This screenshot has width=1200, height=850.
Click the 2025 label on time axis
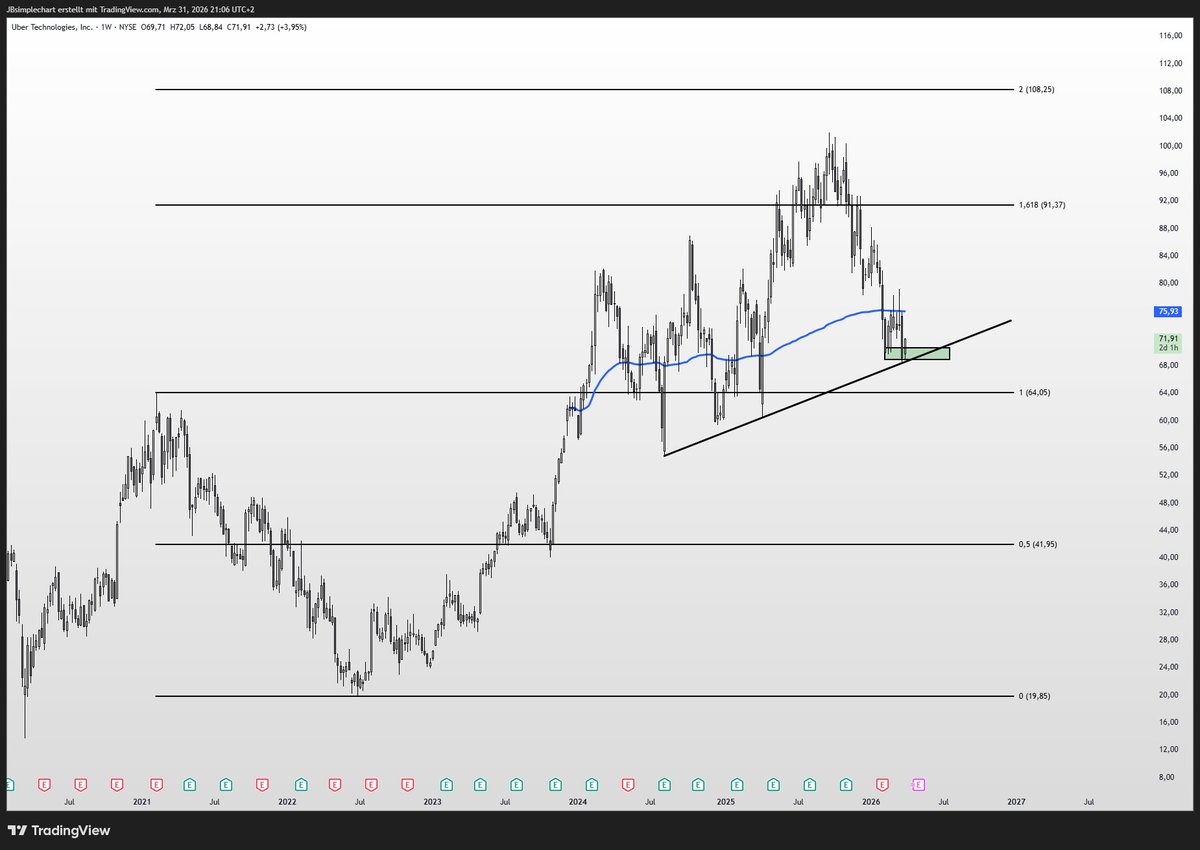coord(725,802)
